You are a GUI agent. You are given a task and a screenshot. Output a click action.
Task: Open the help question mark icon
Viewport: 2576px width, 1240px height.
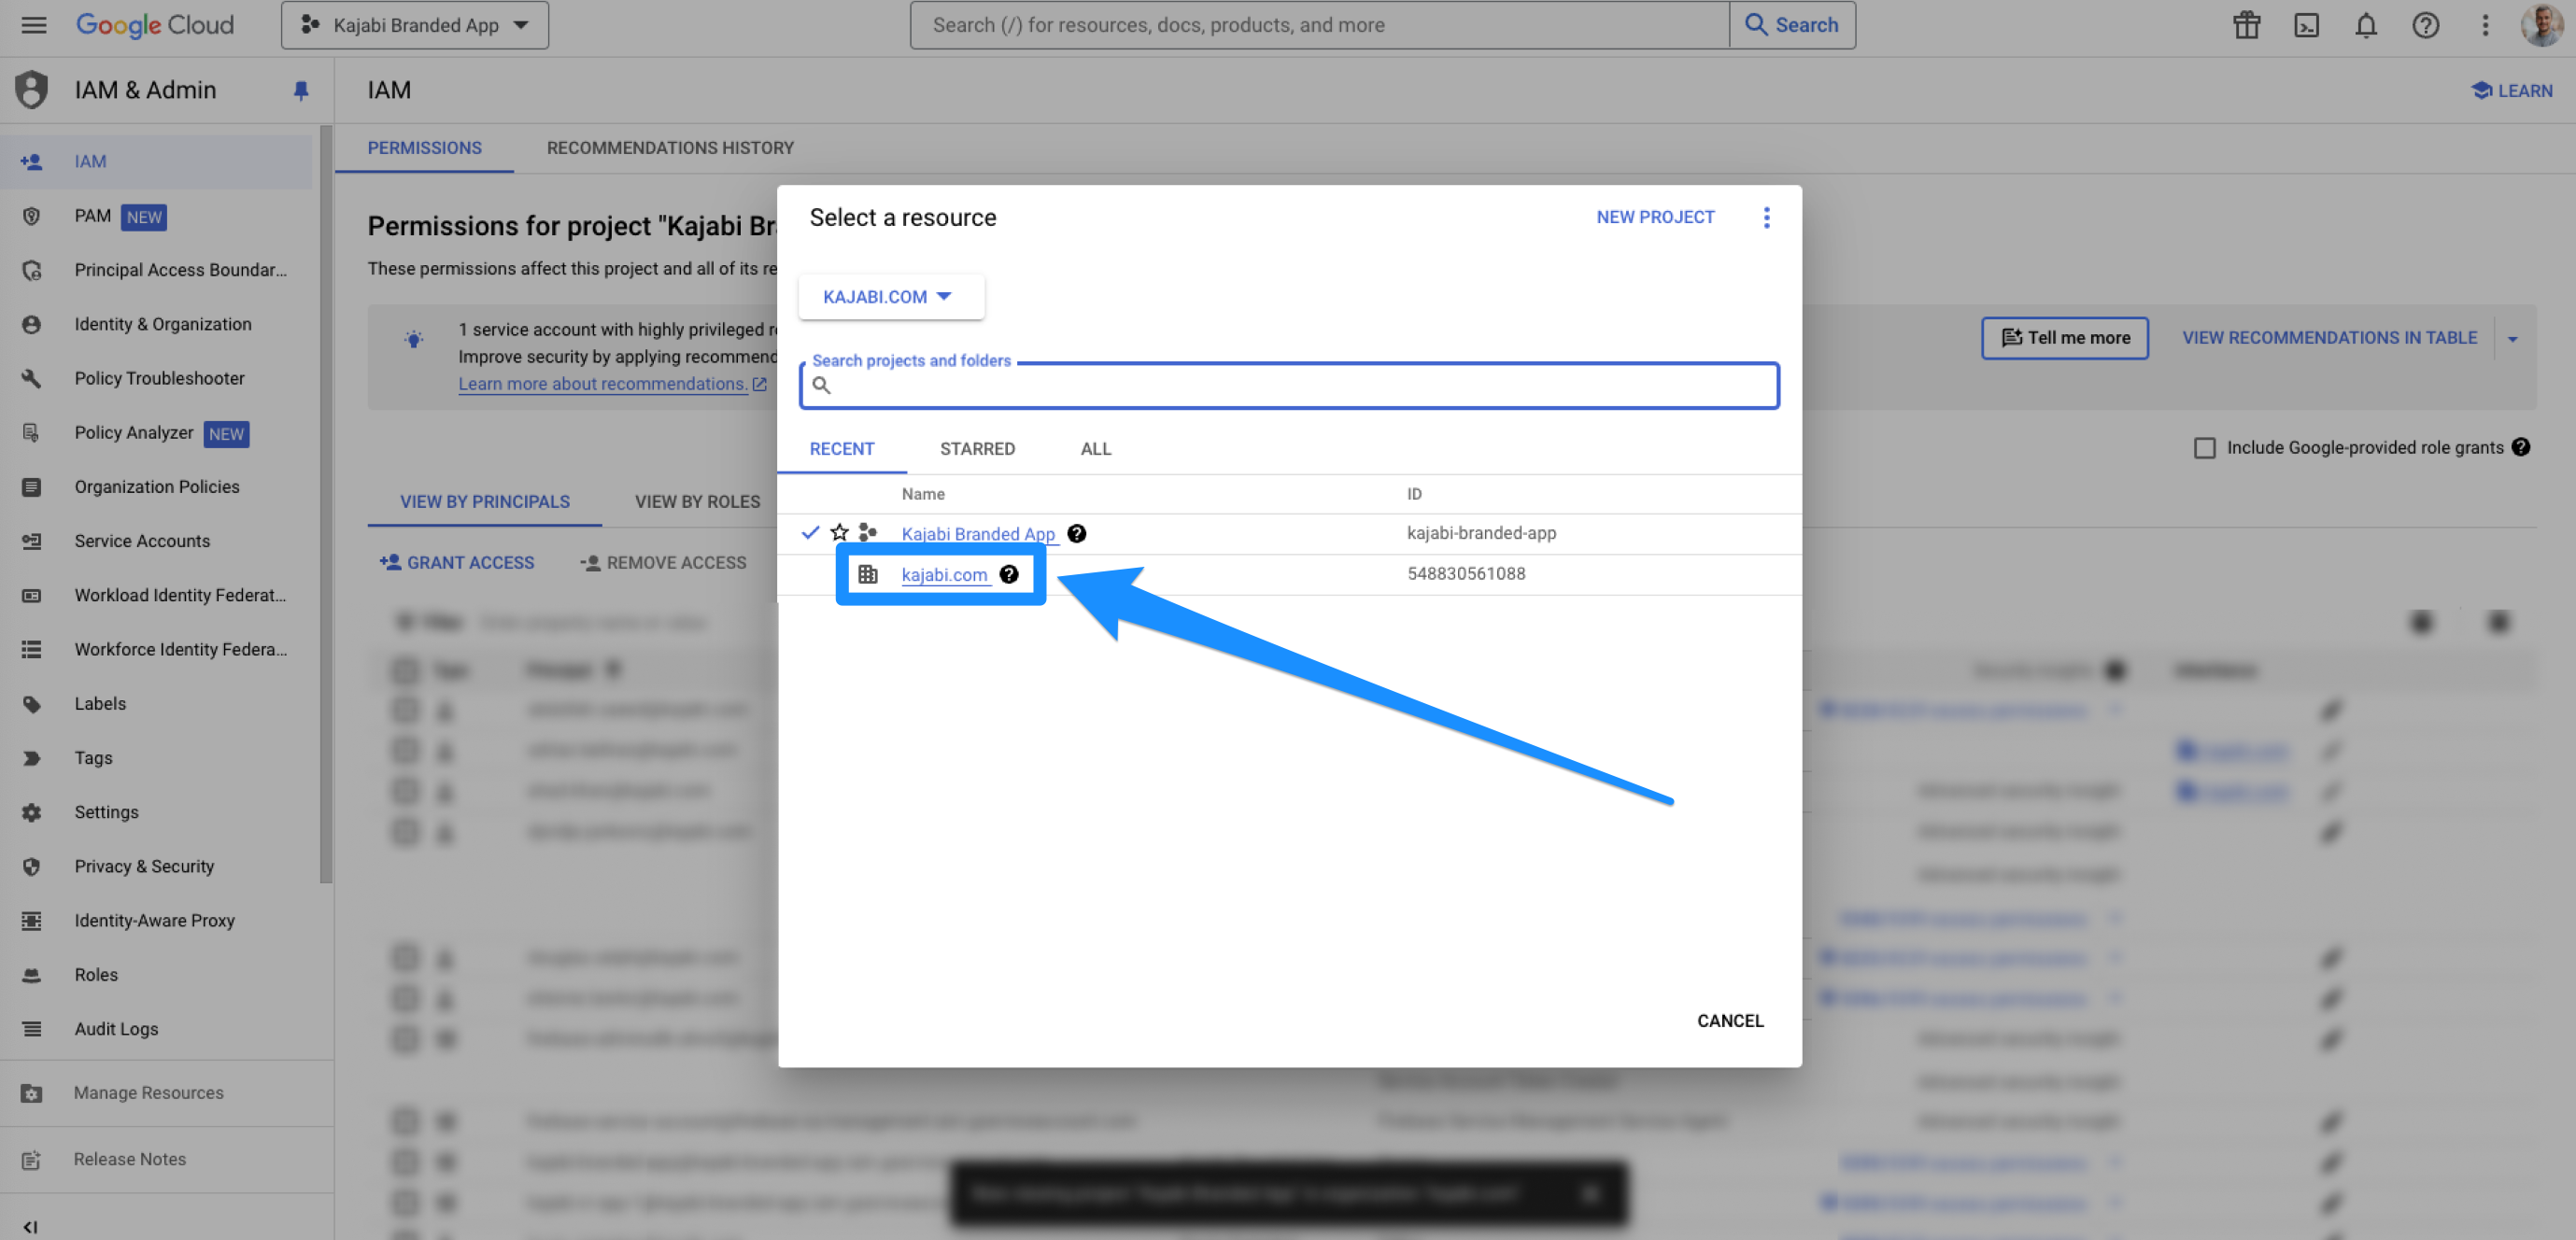tap(2425, 25)
